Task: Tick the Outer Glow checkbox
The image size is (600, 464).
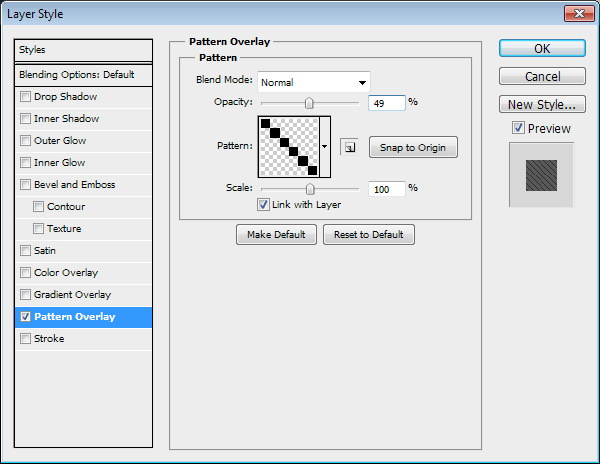Action: pyautogui.click(x=25, y=140)
